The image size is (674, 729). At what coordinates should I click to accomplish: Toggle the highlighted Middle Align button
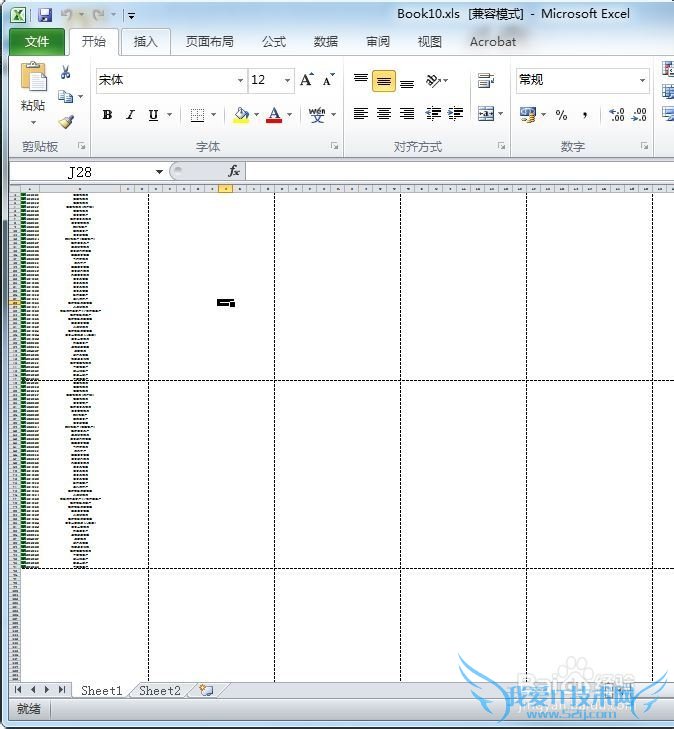[x=384, y=81]
